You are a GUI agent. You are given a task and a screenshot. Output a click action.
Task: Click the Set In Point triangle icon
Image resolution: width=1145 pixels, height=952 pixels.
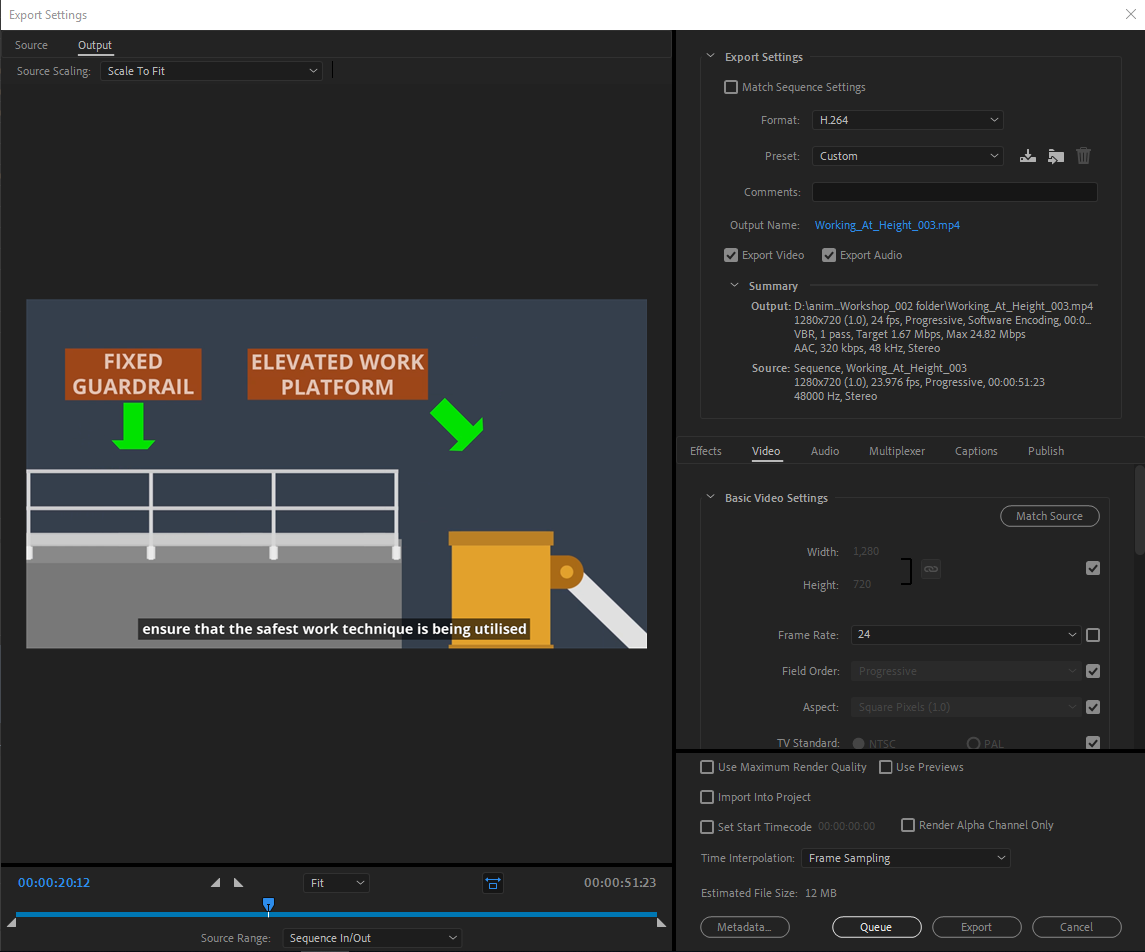coord(216,883)
